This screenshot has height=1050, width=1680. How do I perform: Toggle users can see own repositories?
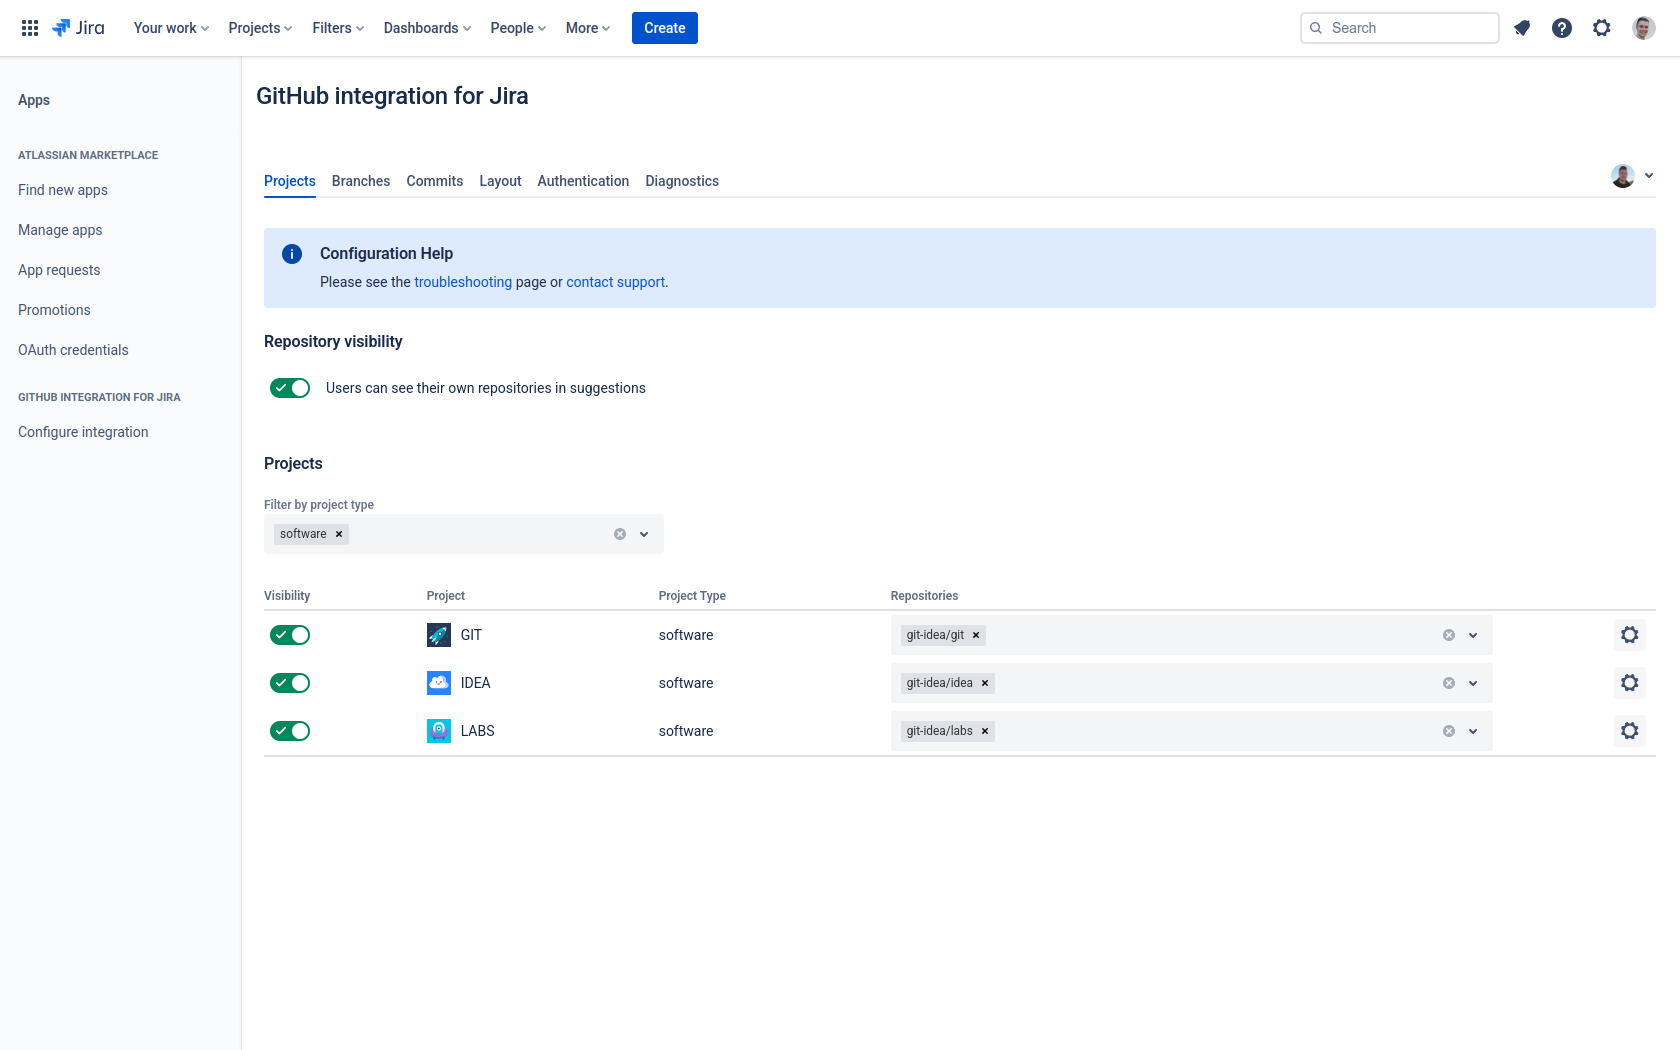pos(290,388)
